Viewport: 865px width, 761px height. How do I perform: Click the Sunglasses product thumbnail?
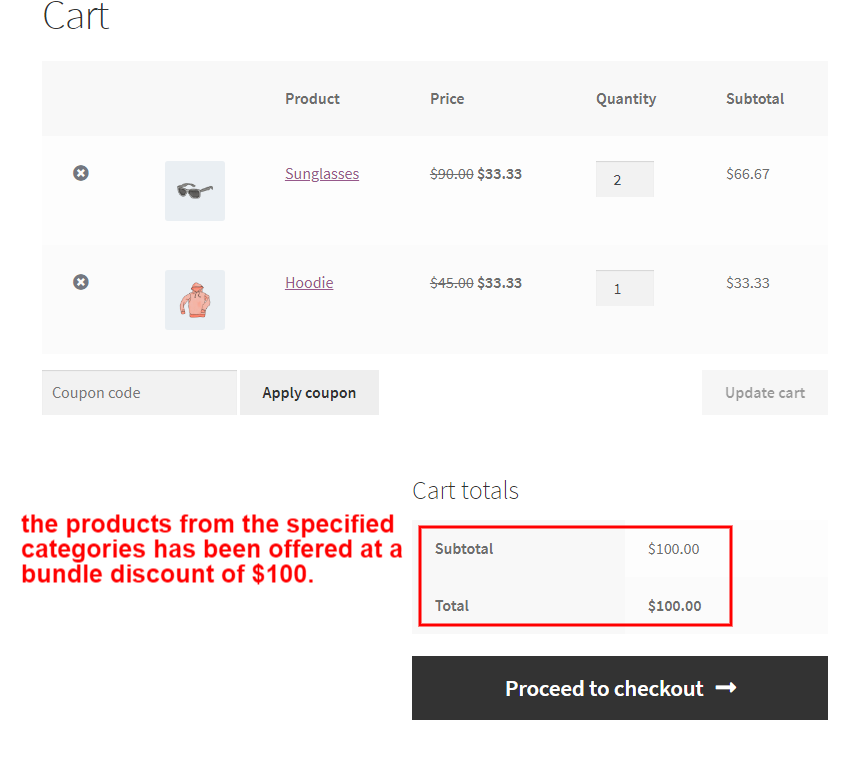tap(194, 190)
